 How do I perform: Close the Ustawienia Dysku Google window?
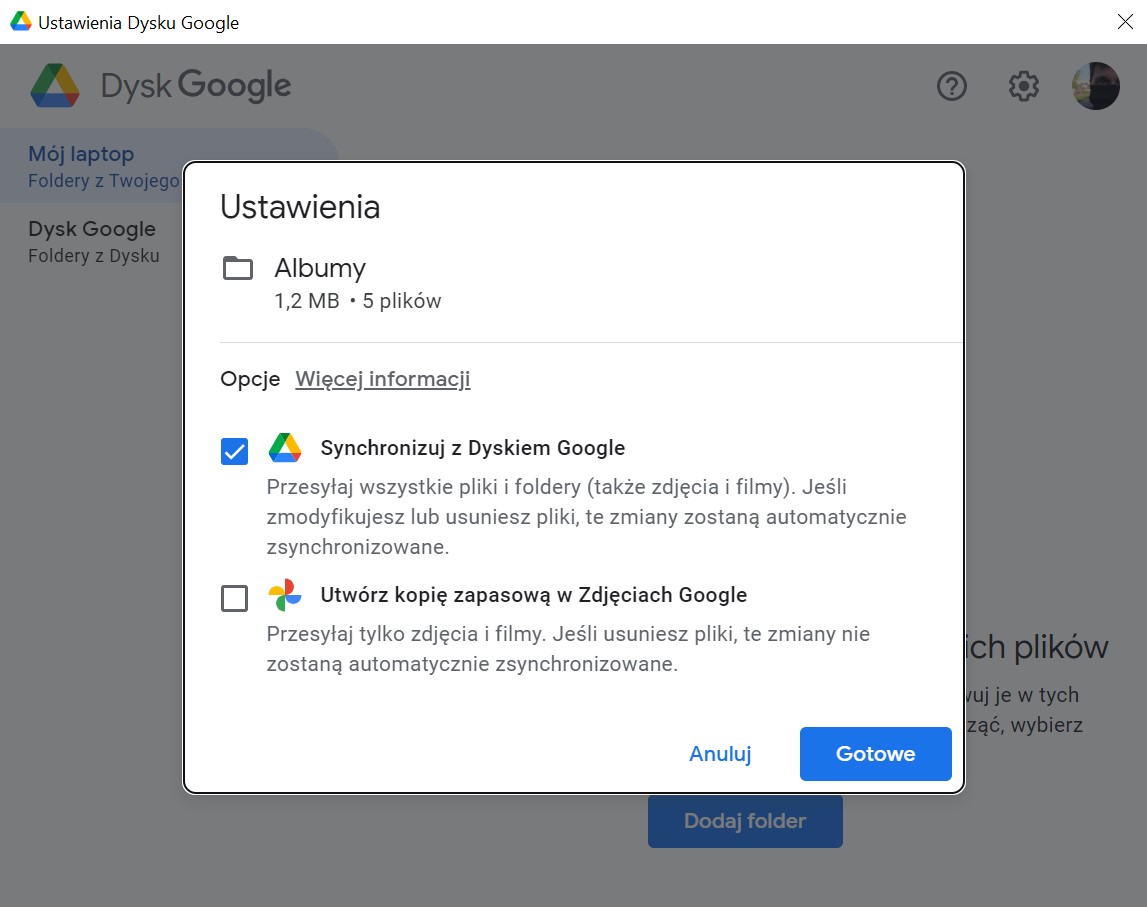point(1125,22)
